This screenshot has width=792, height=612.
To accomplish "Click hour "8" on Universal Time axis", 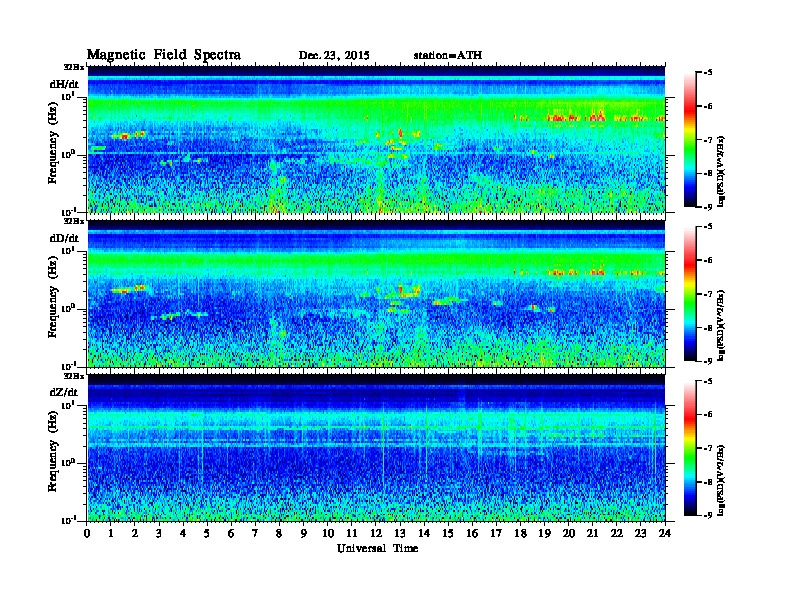I will click(279, 534).
